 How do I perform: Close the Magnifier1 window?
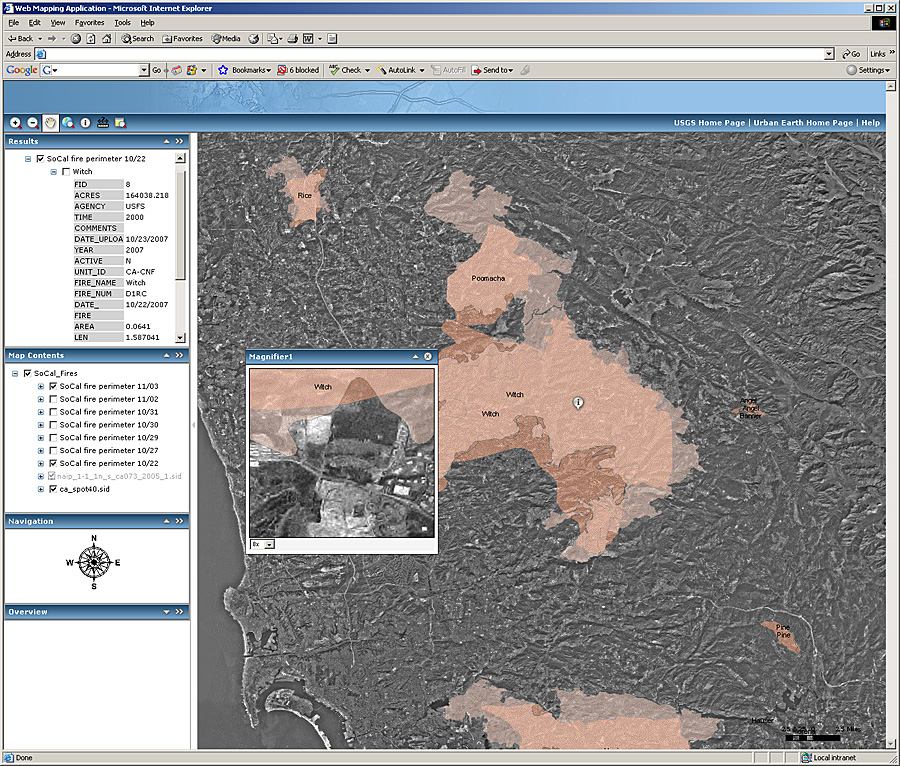[x=428, y=356]
